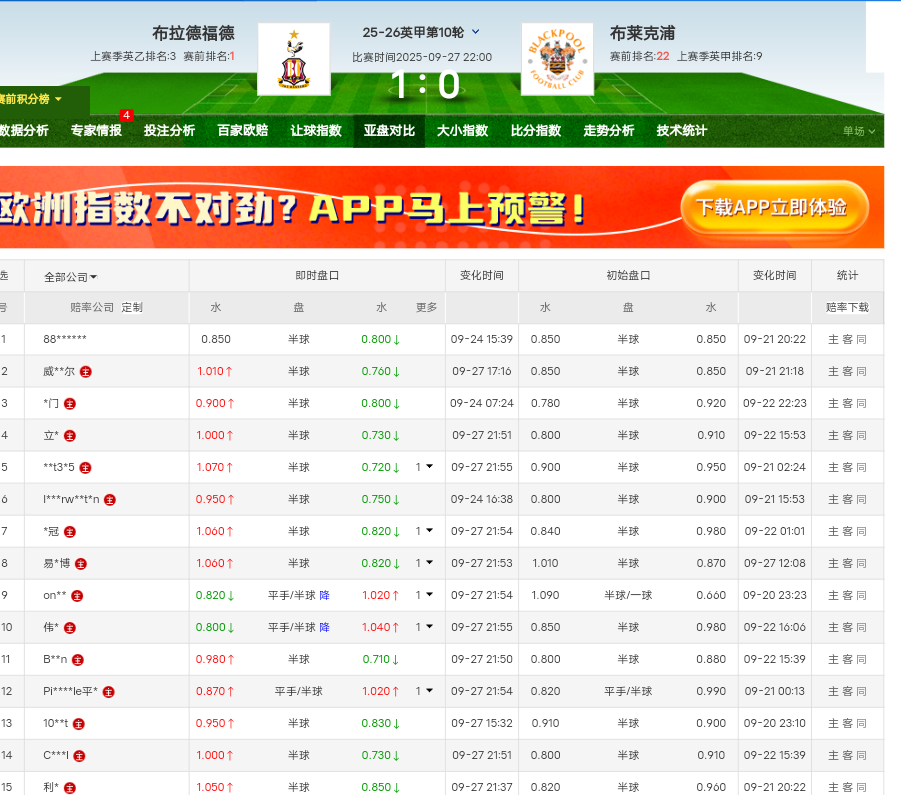Viewport: 901px width, 795px height.
Task: Open the 单场 dropdown in navigation bar
Action: pos(858,131)
